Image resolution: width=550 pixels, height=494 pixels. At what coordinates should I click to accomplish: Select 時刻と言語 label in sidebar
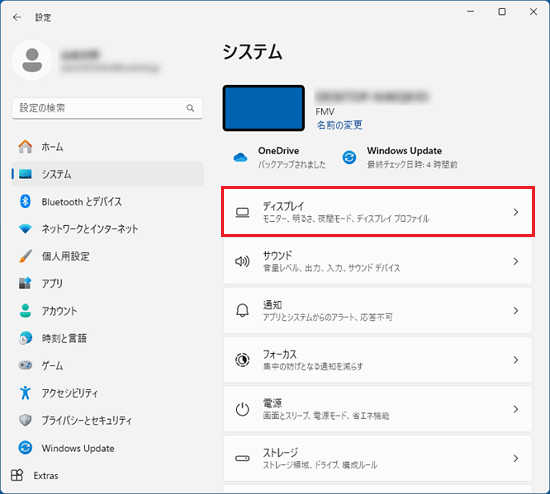point(64,338)
